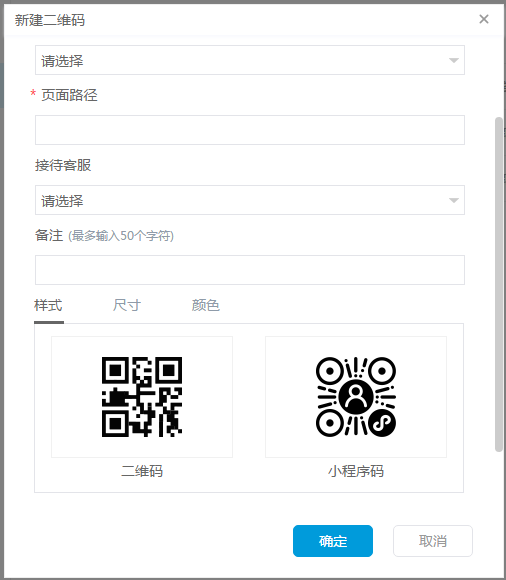Select the 小程序码 mini program code image
The width and height of the screenshot is (506, 580).
pos(356,397)
